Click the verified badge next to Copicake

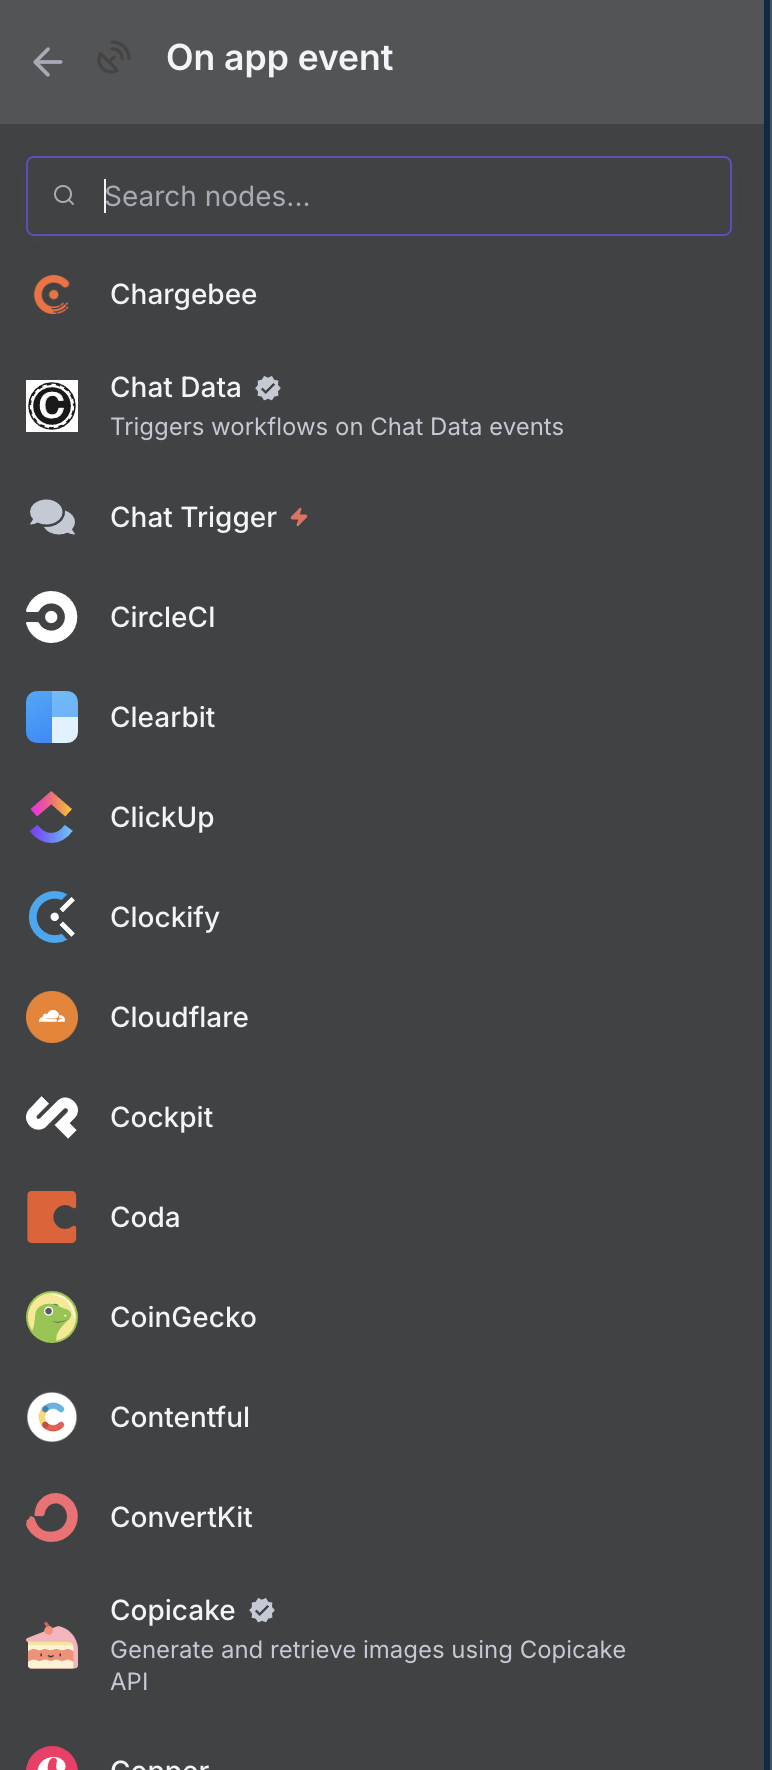pyautogui.click(x=262, y=1610)
